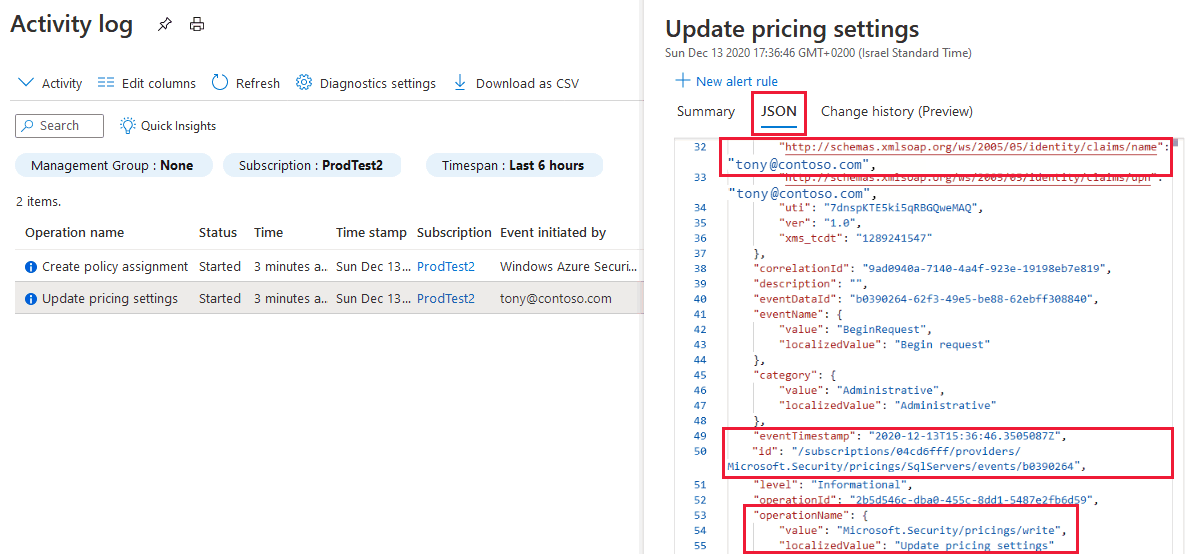Screen dimensions: 1187x554
Task: Switch to the Summary tab
Action: tap(705, 112)
